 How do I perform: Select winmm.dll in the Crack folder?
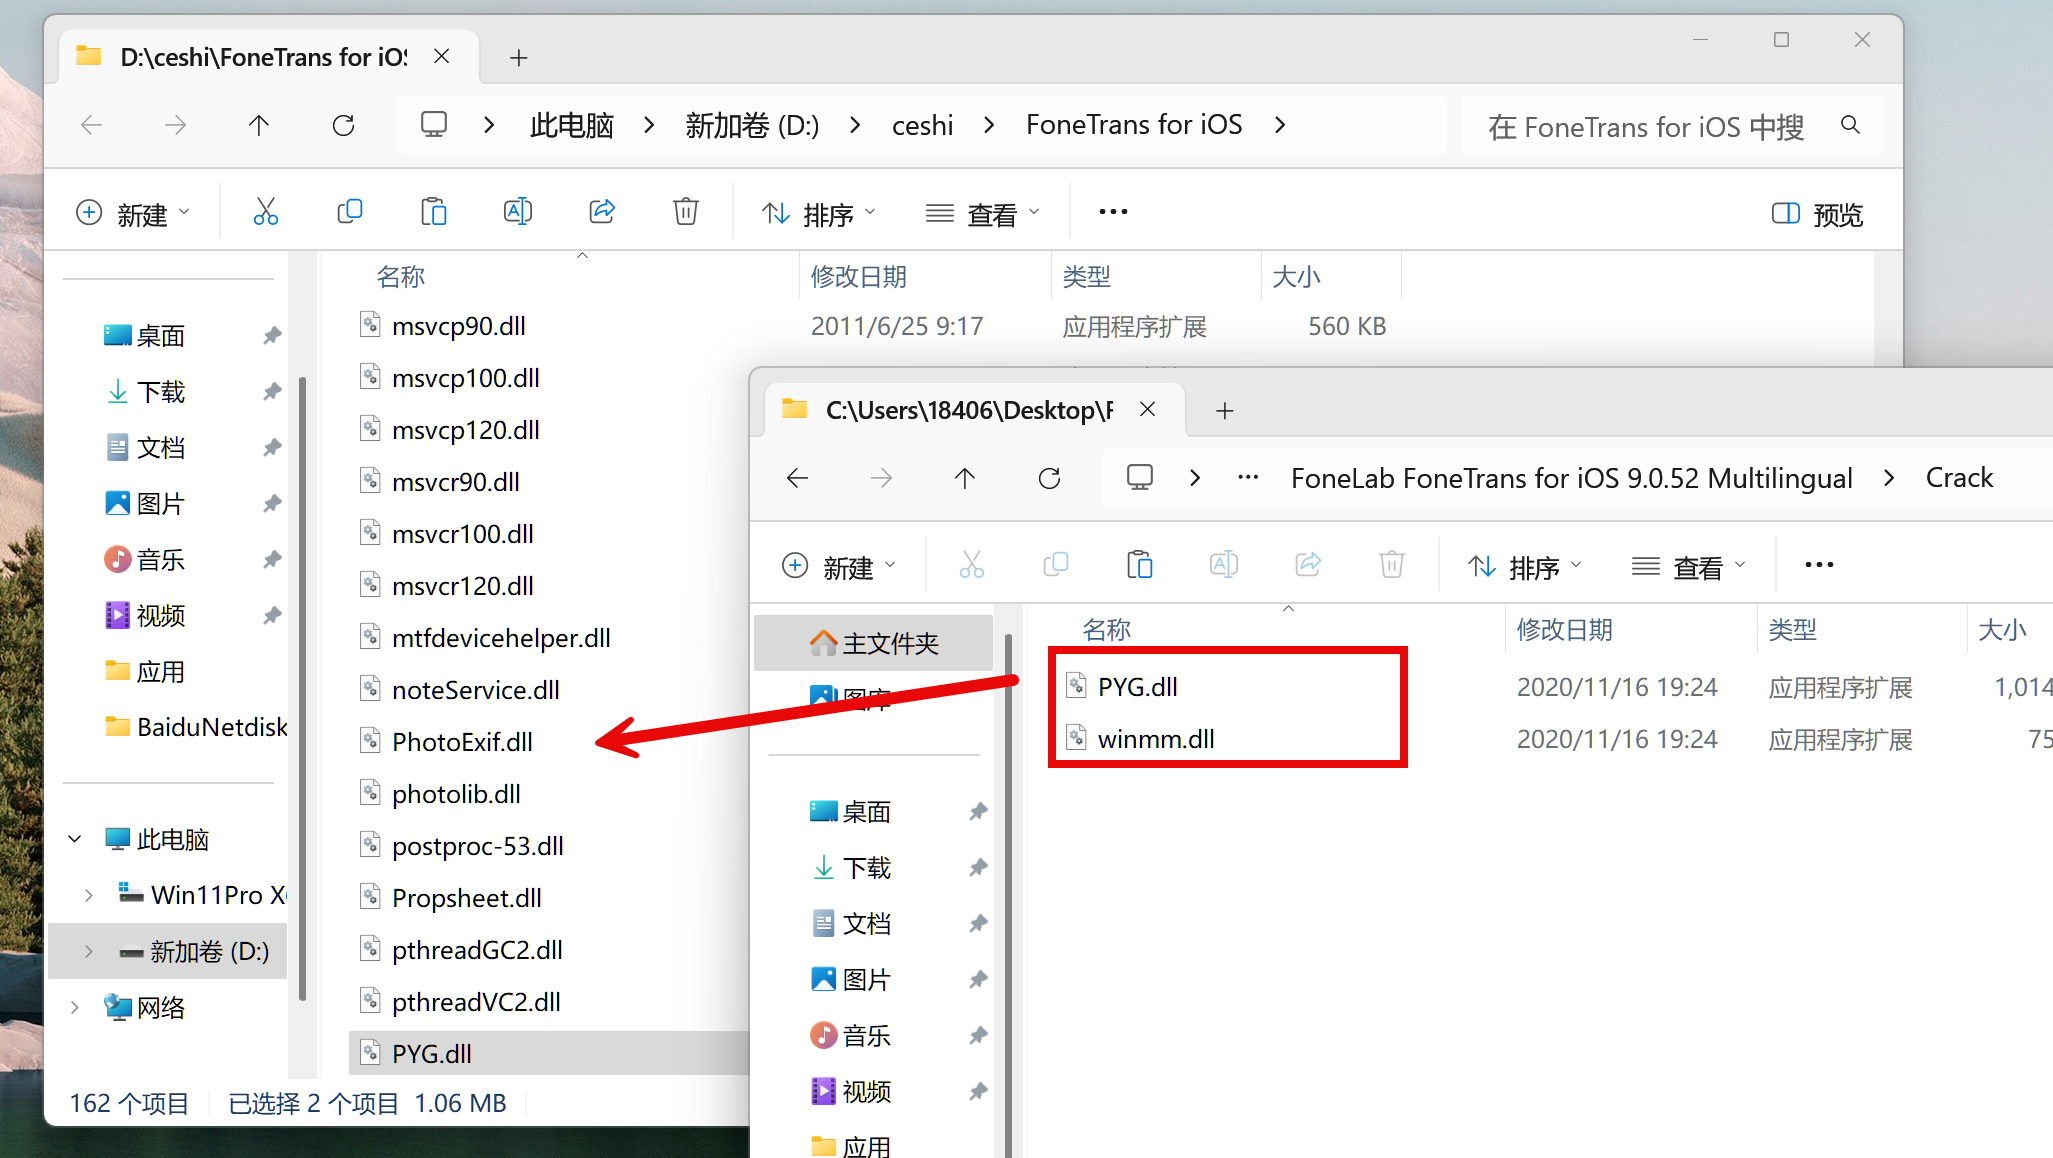tap(1156, 739)
